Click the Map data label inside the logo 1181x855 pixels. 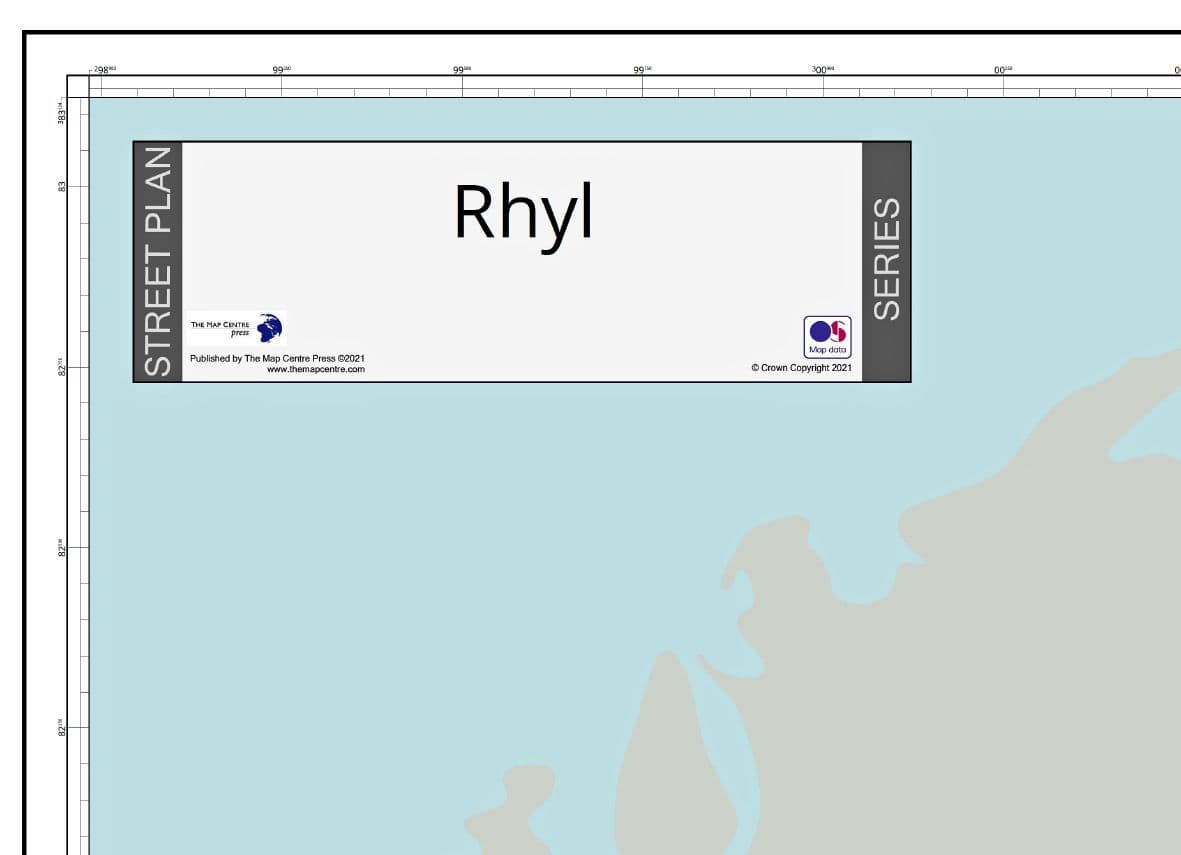coord(828,349)
